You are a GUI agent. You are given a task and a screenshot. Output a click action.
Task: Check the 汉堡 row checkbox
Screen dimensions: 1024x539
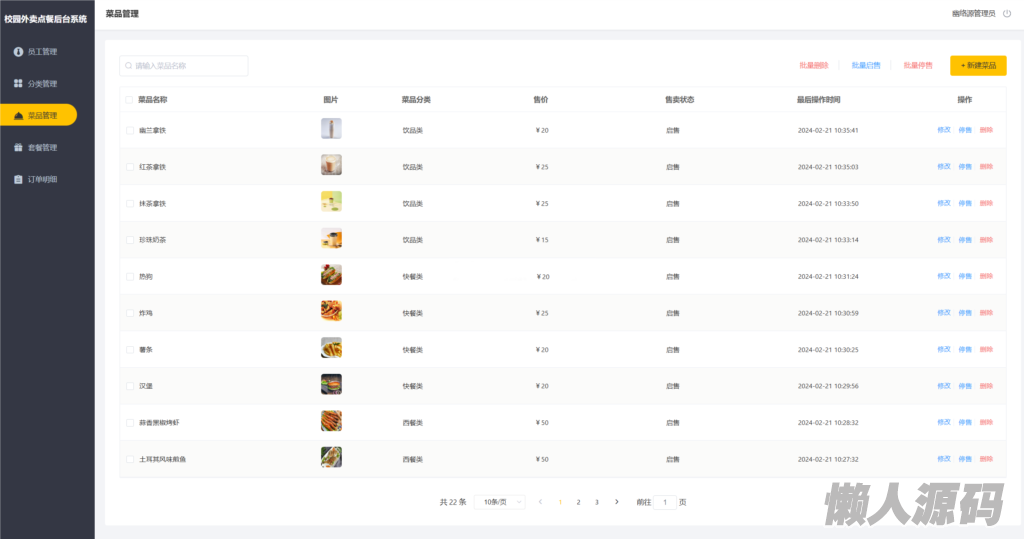tap(130, 386)
